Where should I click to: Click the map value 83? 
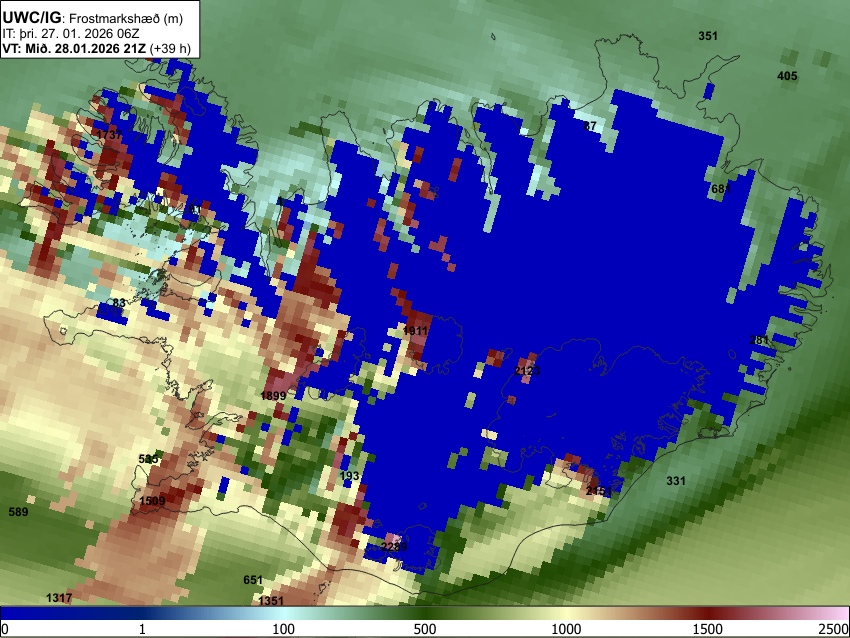[119, 303]
